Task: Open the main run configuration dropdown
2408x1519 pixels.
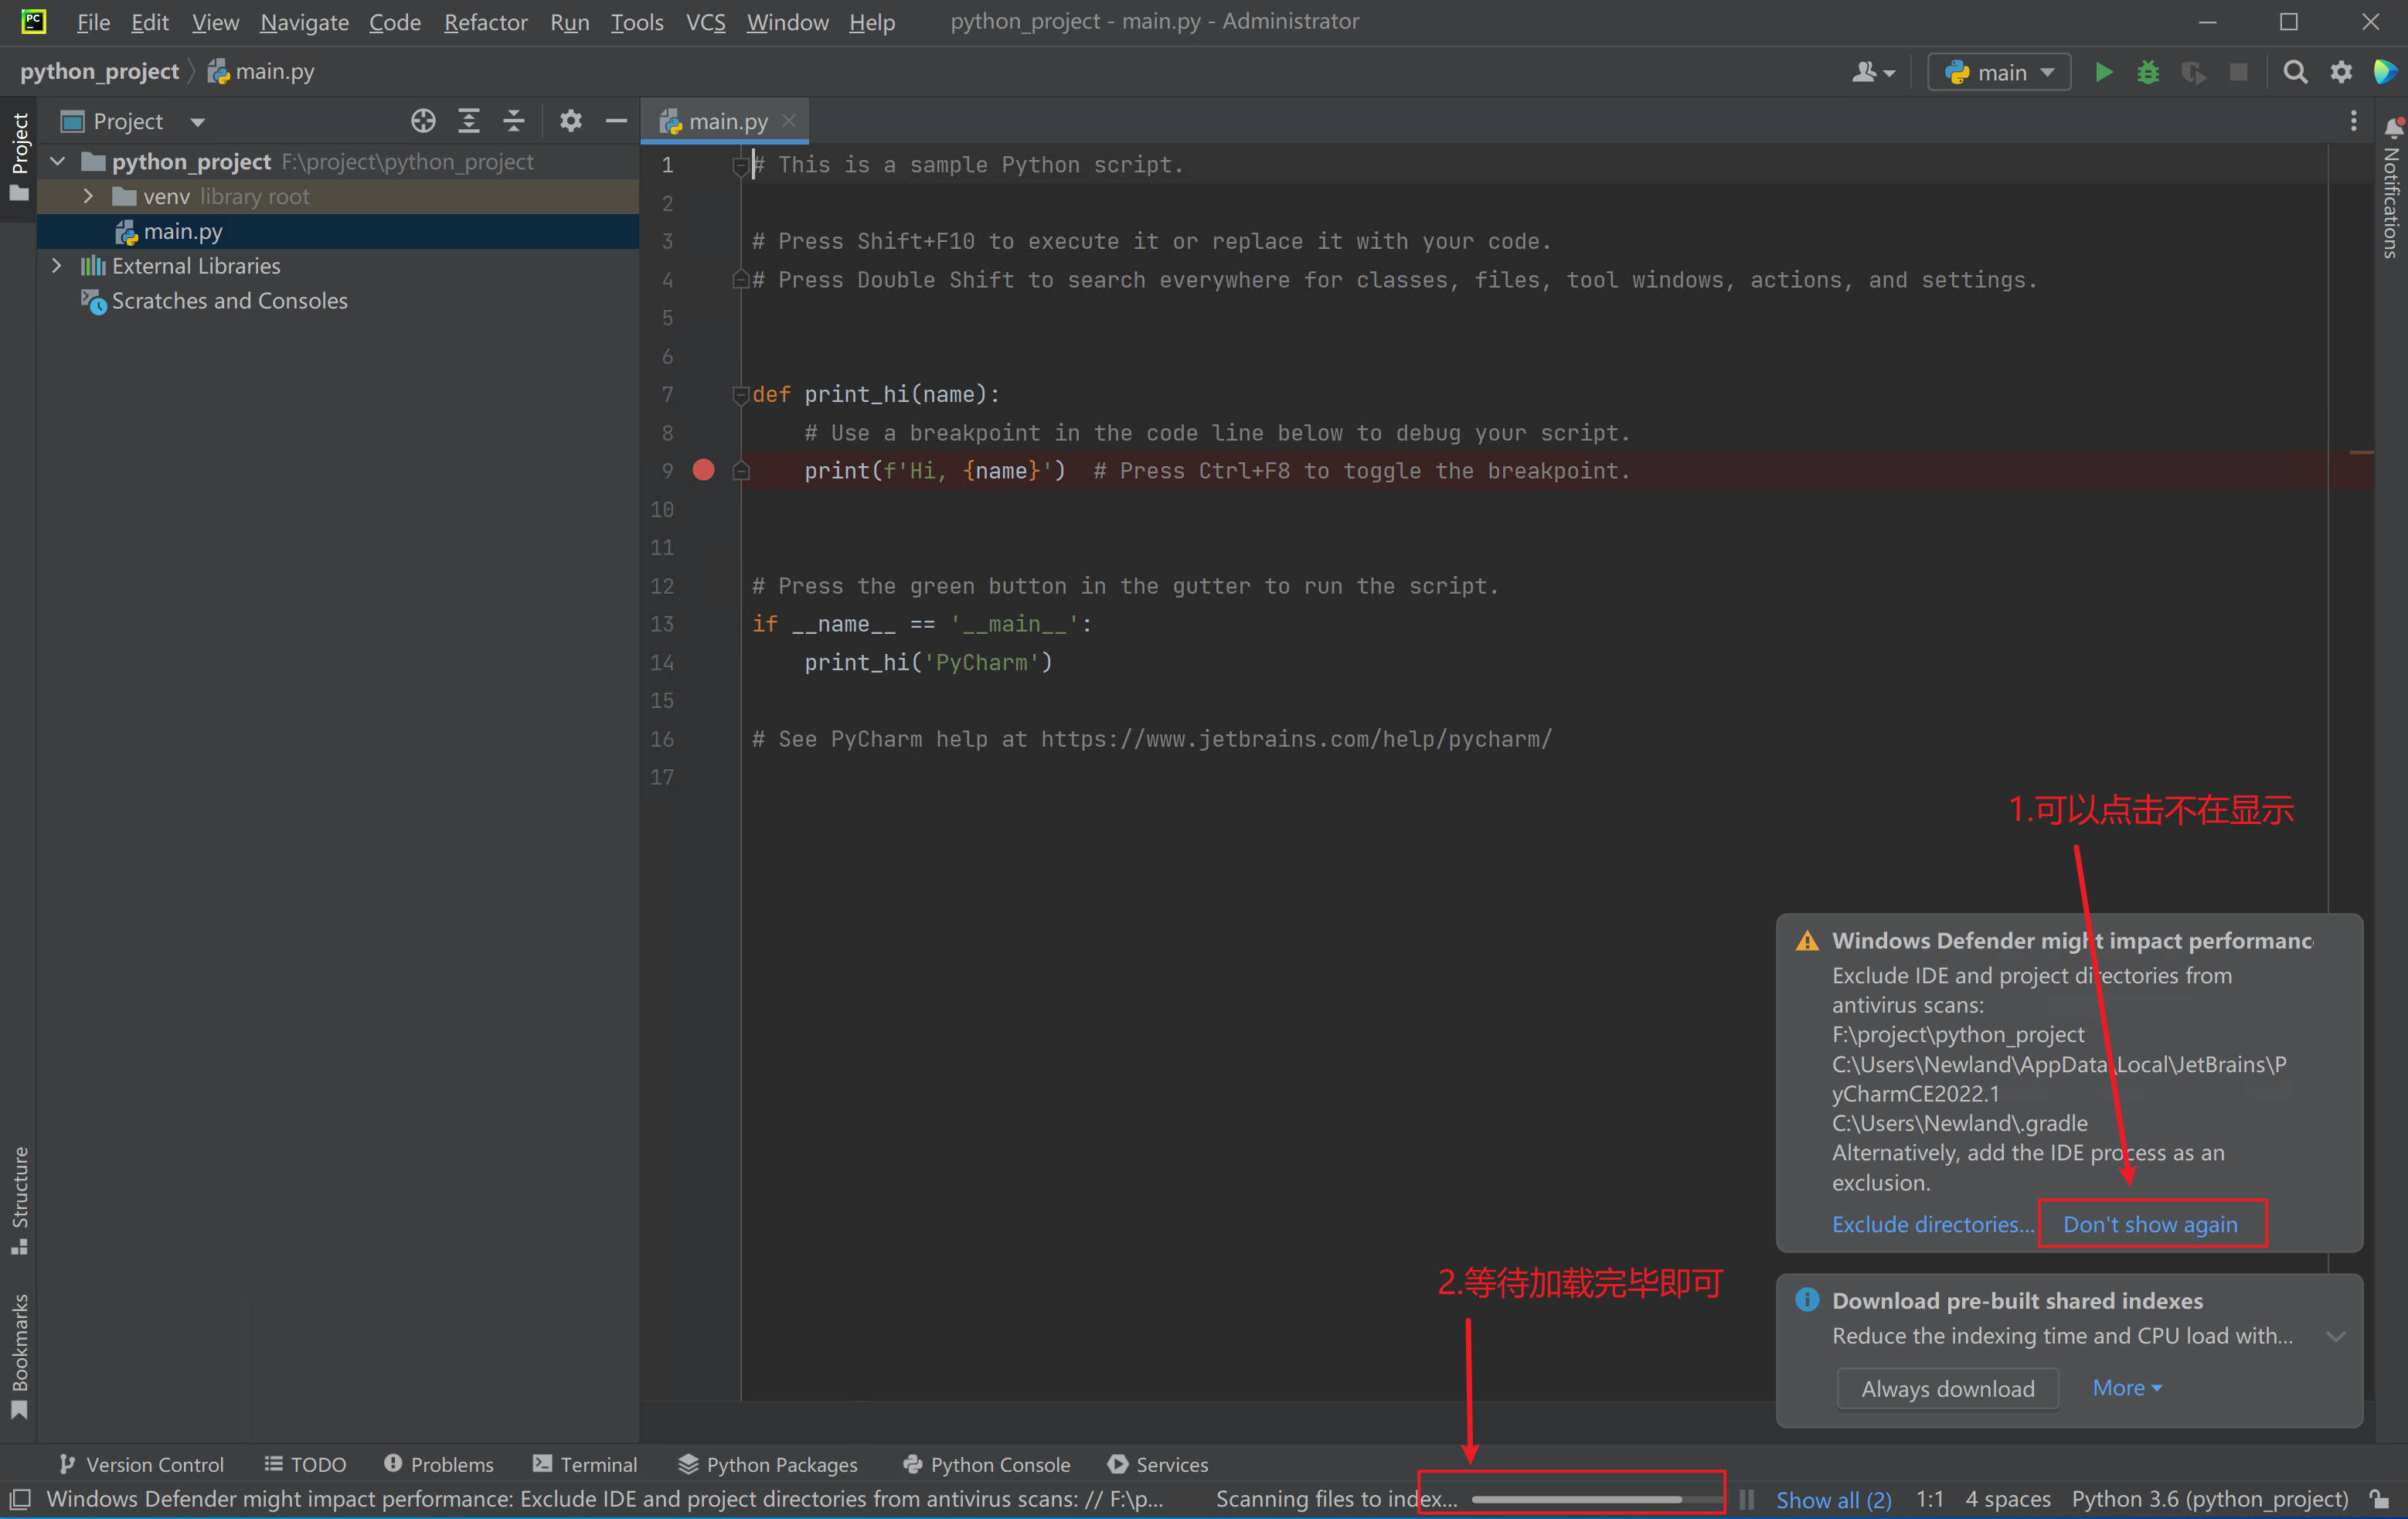Action: tap(1998, 71)
